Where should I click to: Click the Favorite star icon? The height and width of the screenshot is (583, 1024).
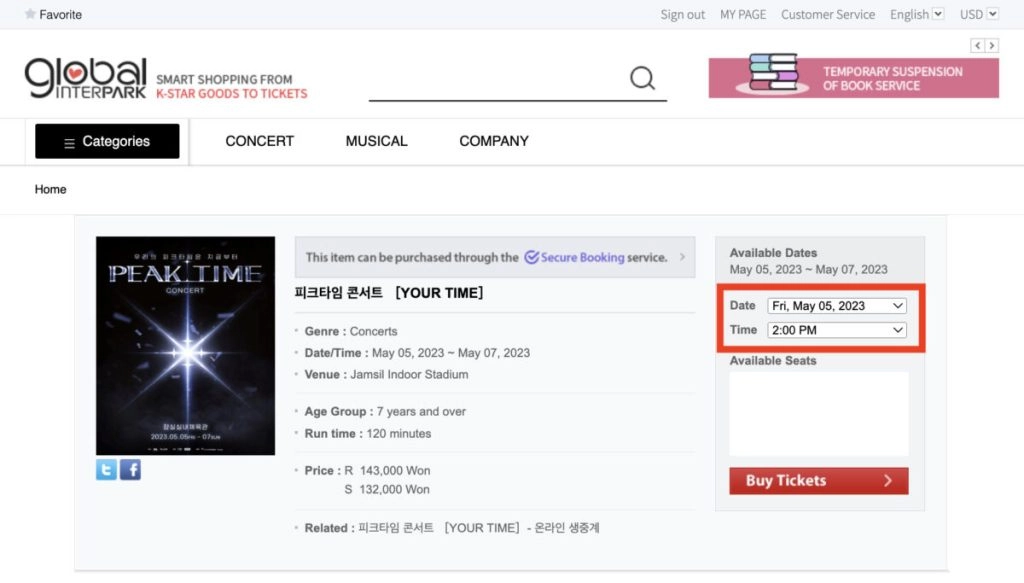[x=30, y=14]
